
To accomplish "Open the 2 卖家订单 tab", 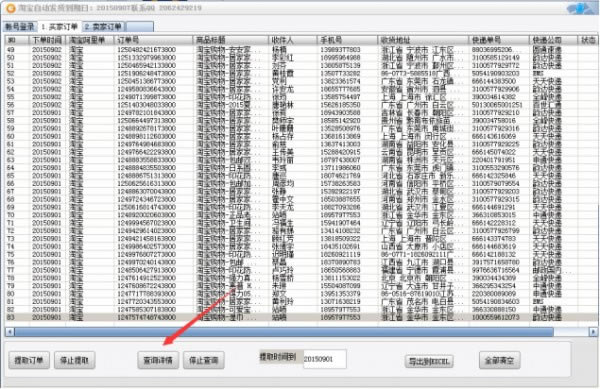I will [103, 27].
